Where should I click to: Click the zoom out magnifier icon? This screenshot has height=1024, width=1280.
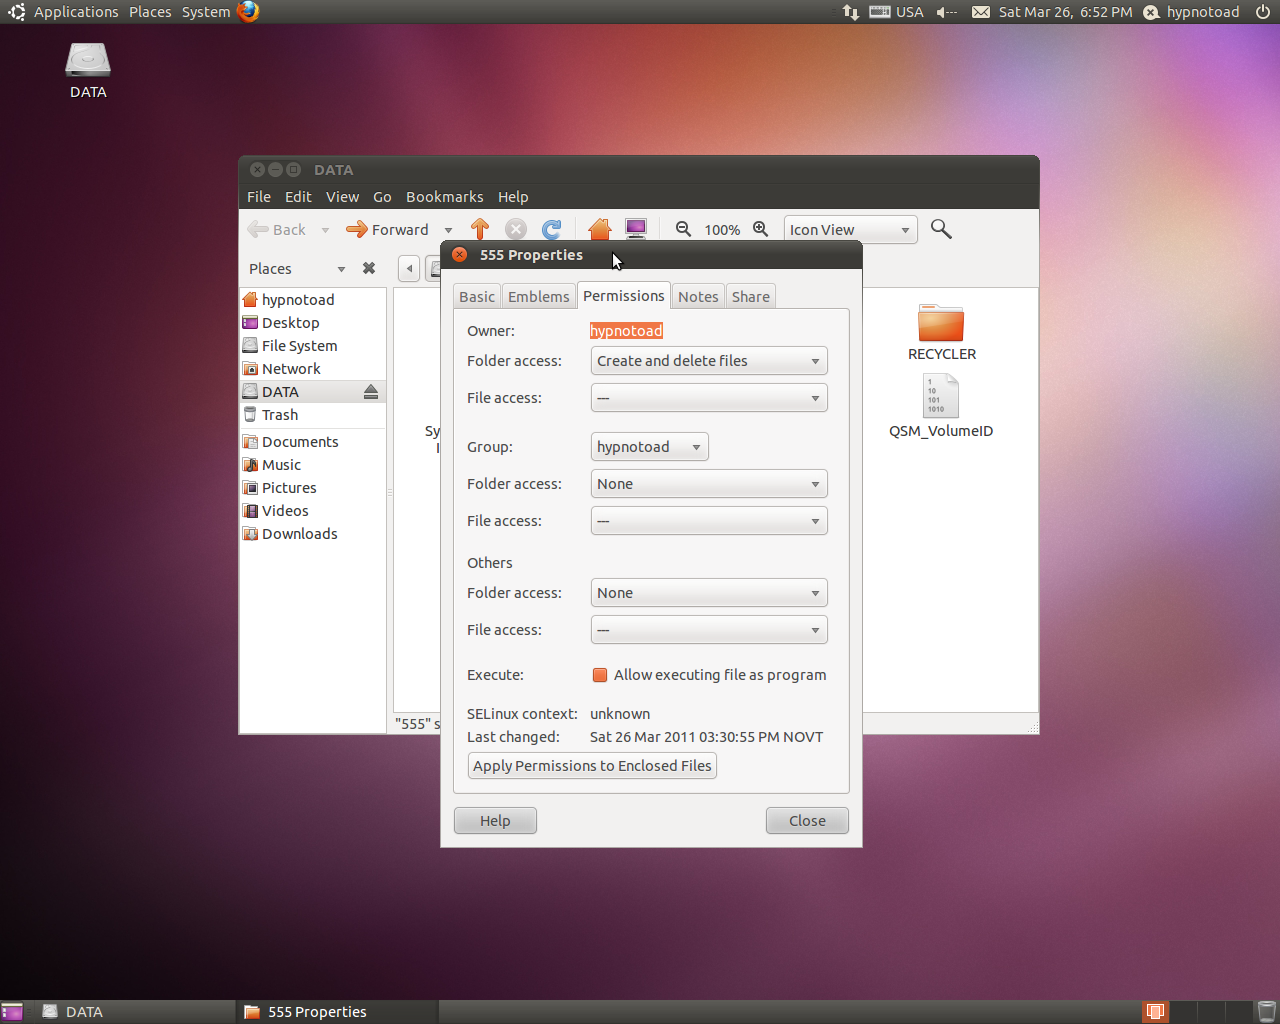[x=683, y=229]
